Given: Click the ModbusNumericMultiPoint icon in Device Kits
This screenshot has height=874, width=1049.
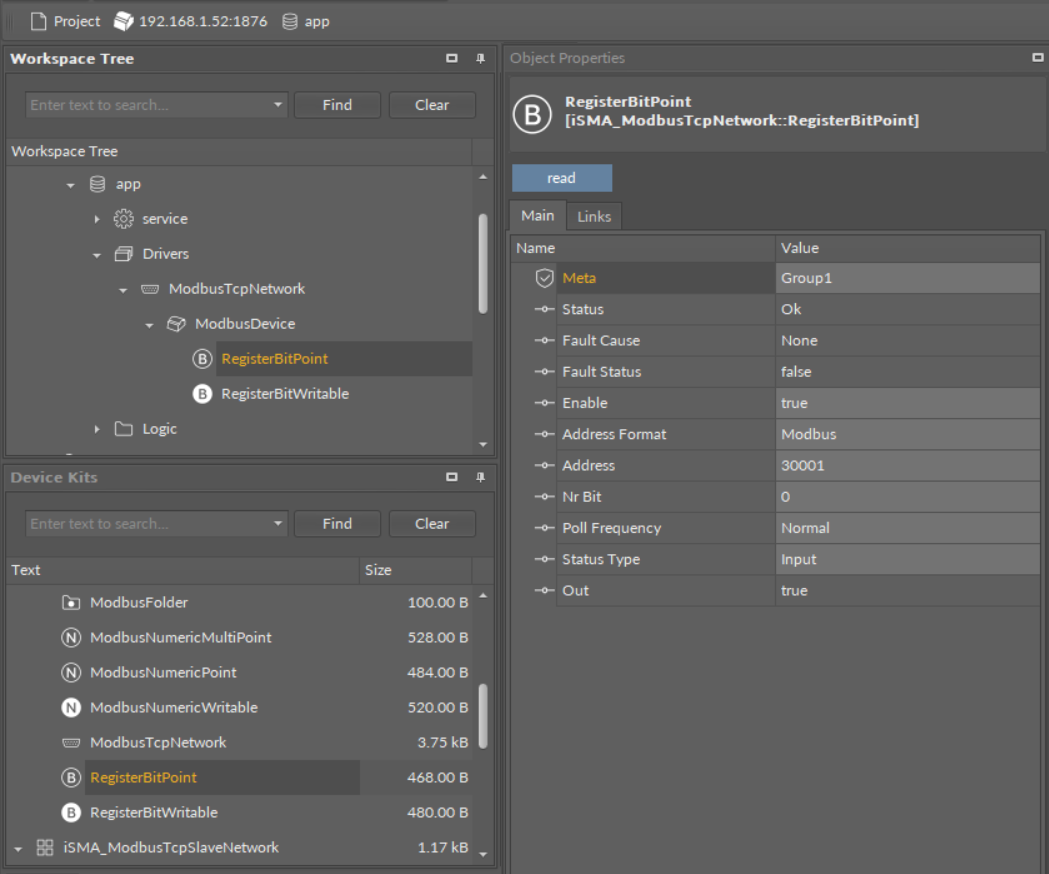Looking at the screenshot, I should tap(71, 638).
